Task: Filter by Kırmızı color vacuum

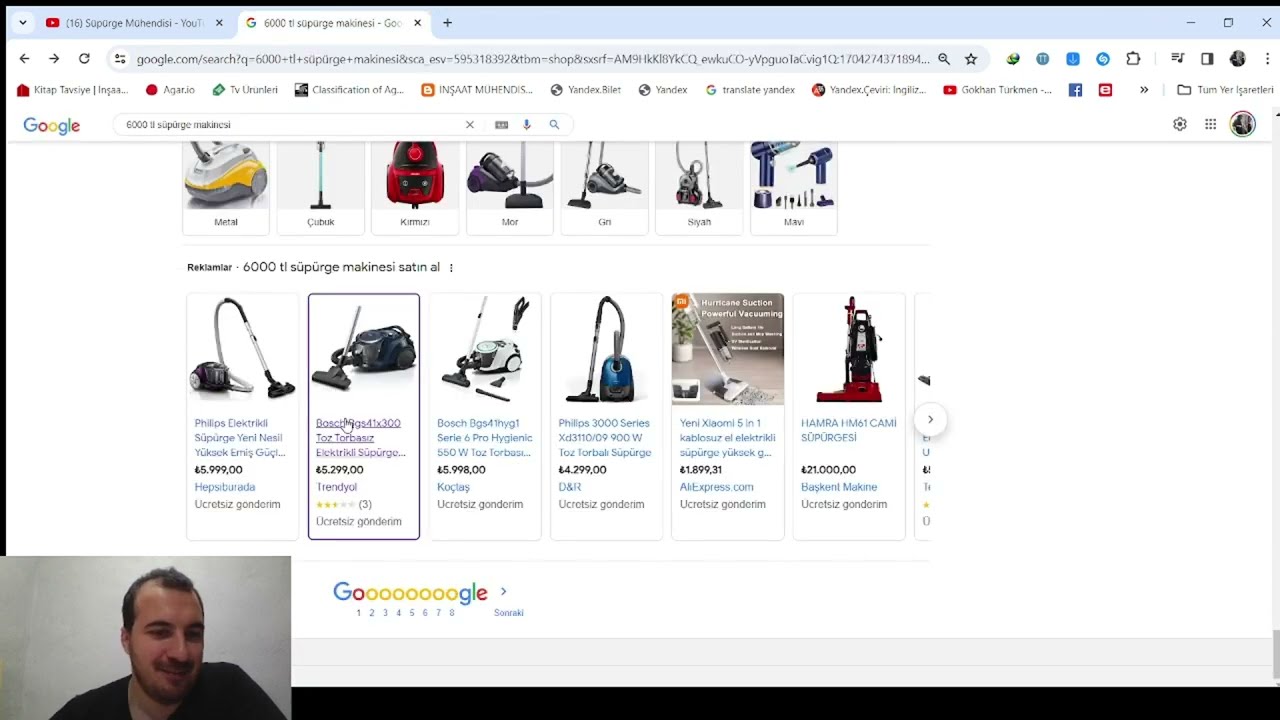Action: pos(415,187)
